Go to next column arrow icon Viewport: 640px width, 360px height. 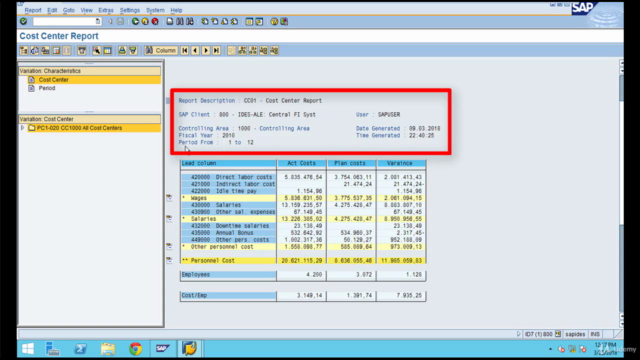[206, 50]
